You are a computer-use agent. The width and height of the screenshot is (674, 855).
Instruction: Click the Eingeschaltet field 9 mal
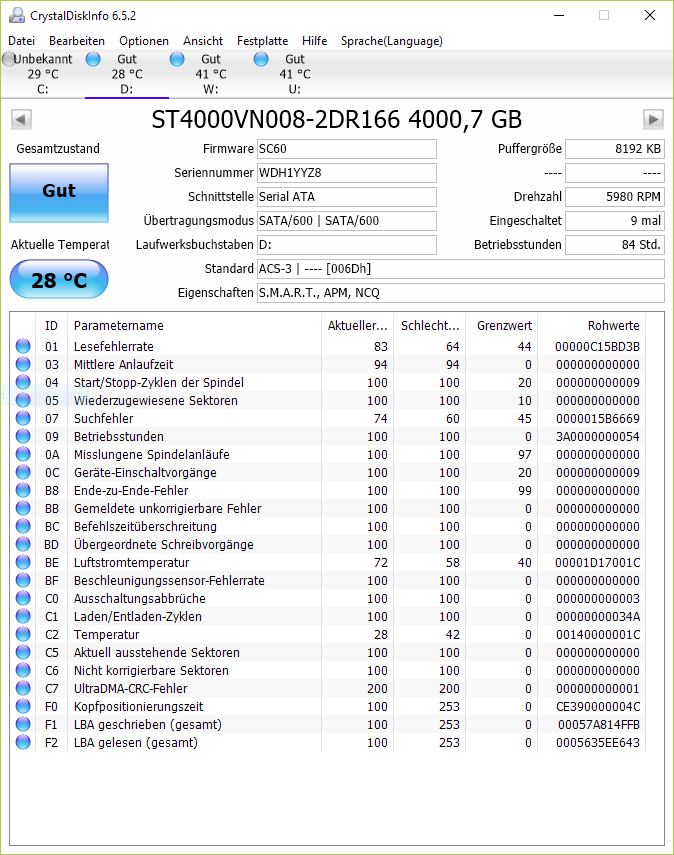(615, 221)
